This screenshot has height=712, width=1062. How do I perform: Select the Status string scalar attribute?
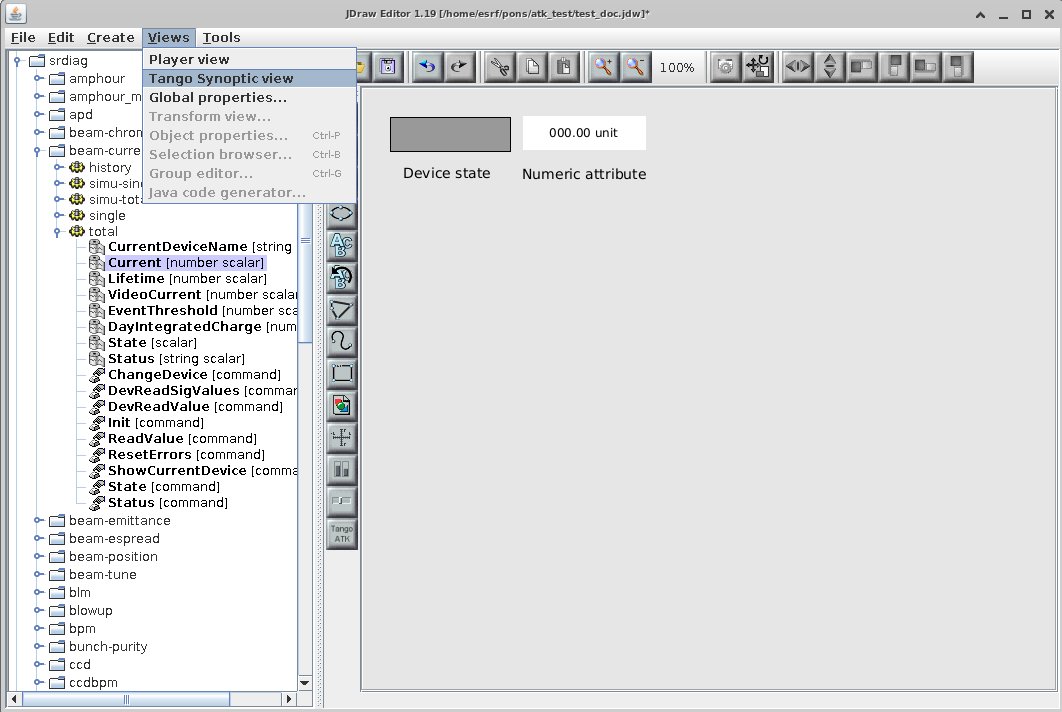176,358
